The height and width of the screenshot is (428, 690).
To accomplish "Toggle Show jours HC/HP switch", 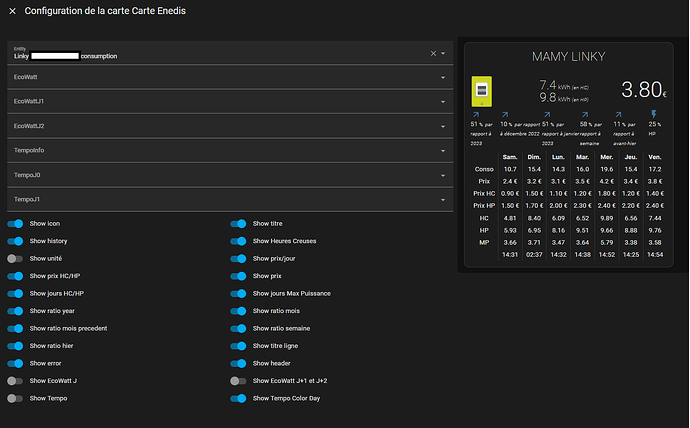I will (x=15, y=293).
